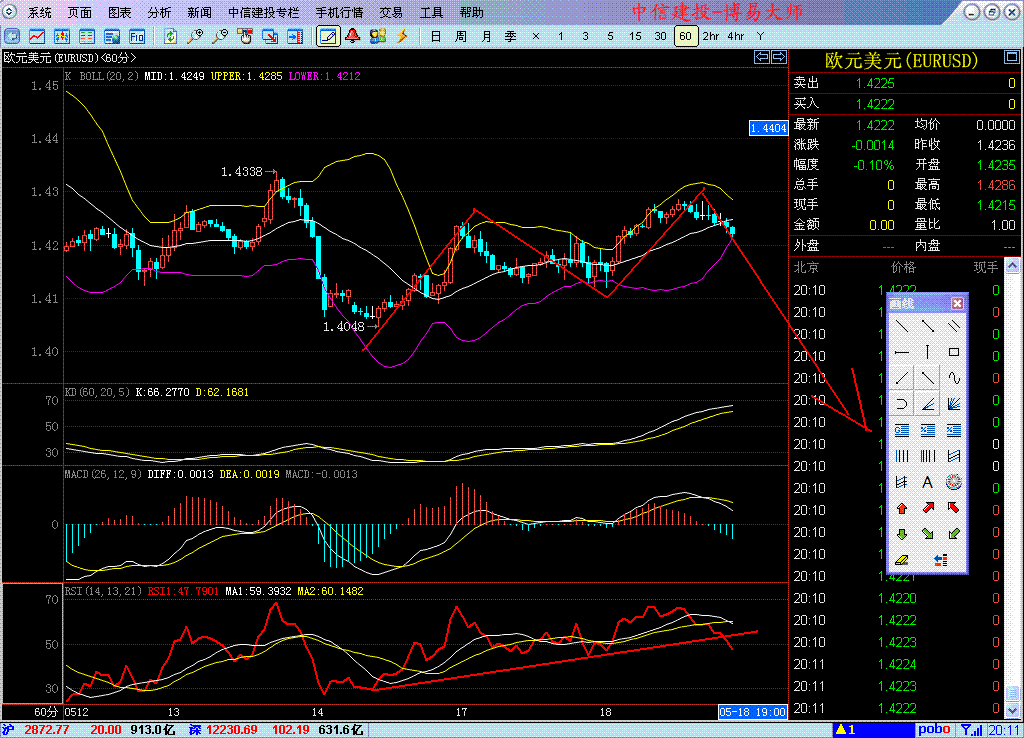Select the green down-left arrow marker
1024x738 pixels.
click(953, 534)
